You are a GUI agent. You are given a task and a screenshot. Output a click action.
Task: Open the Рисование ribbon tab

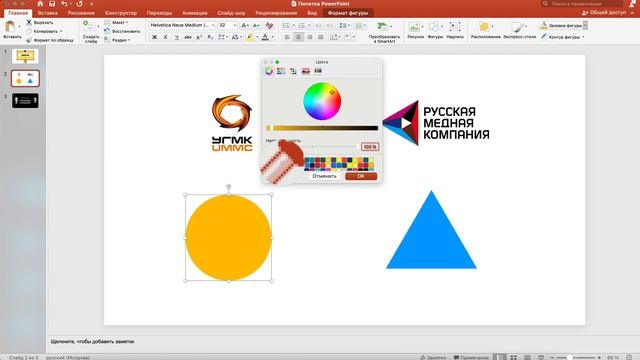81,13
